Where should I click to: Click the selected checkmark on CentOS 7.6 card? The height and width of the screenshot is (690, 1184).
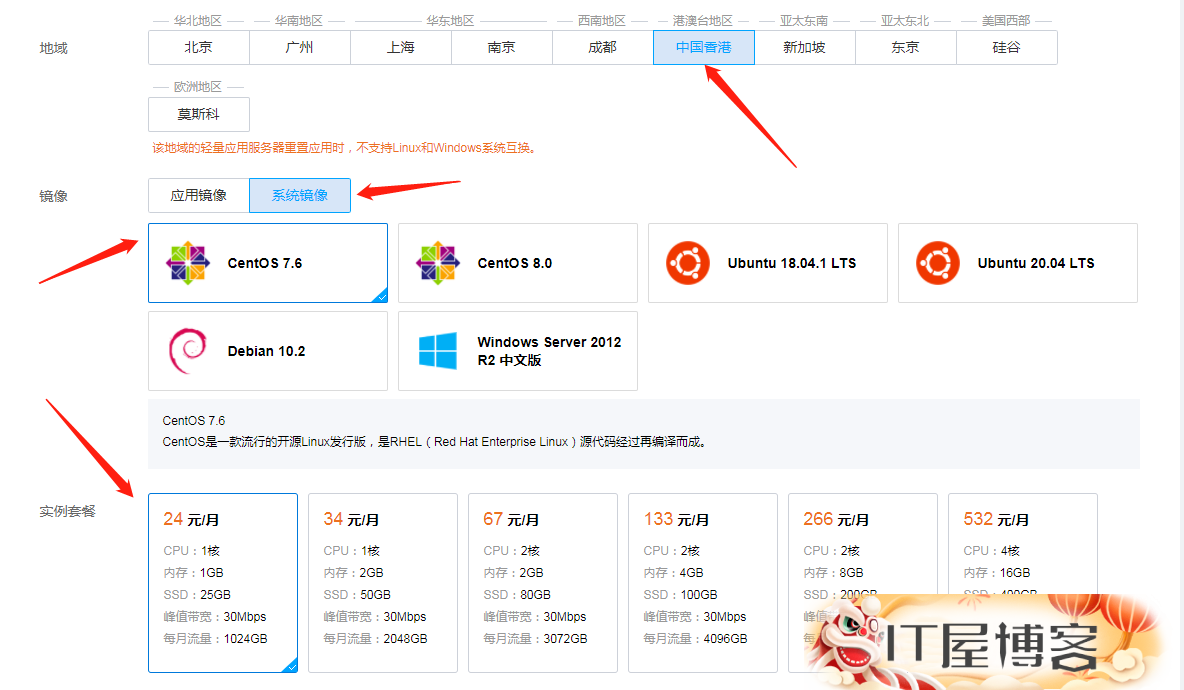(381, 296)
